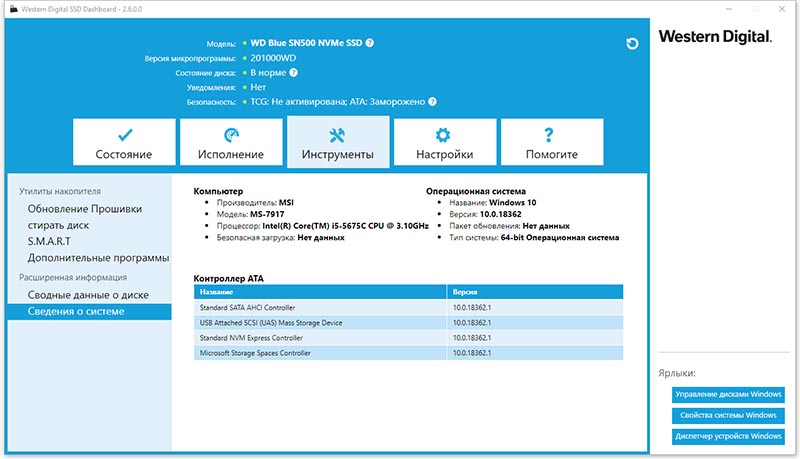This screenshot has width=800, height=459.
Task: Click help icon next to WD Blue SN500 model
Action: pyautogui.click(x=370, y=43)
